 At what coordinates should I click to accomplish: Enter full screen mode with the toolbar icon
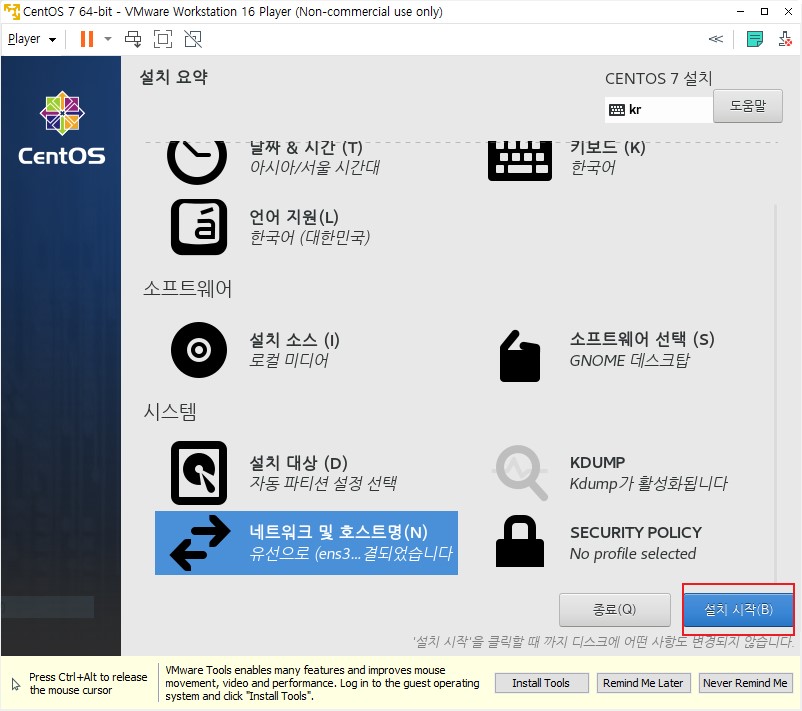coord(163,39)
